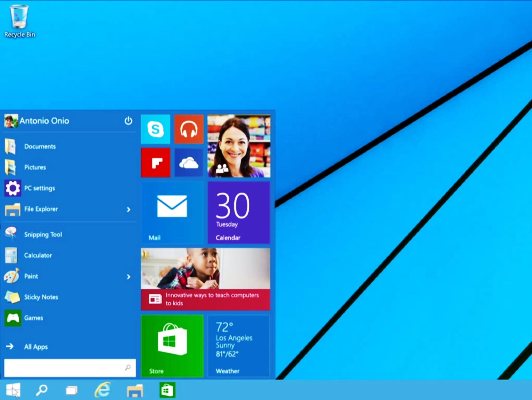Open the Calendar tile showing 30 Tuesday

click(239, 213)
